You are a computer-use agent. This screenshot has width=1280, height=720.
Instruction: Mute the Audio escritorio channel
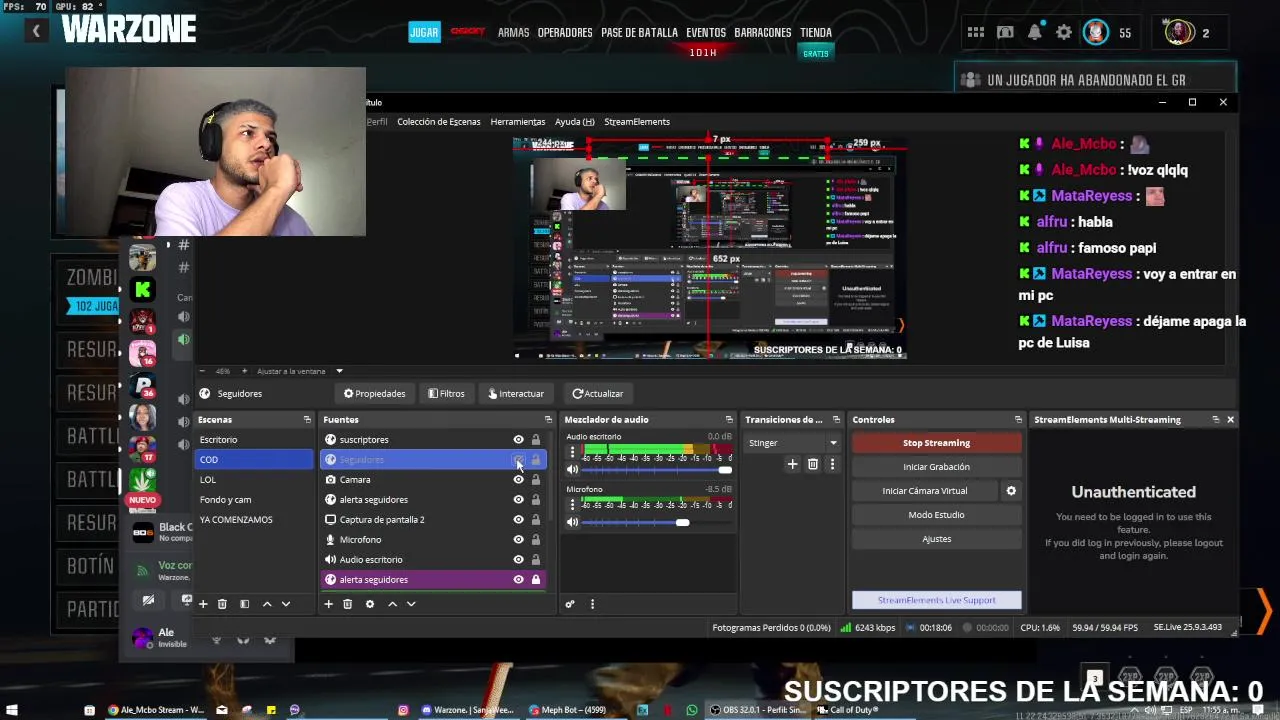click(x=573, y=470)
